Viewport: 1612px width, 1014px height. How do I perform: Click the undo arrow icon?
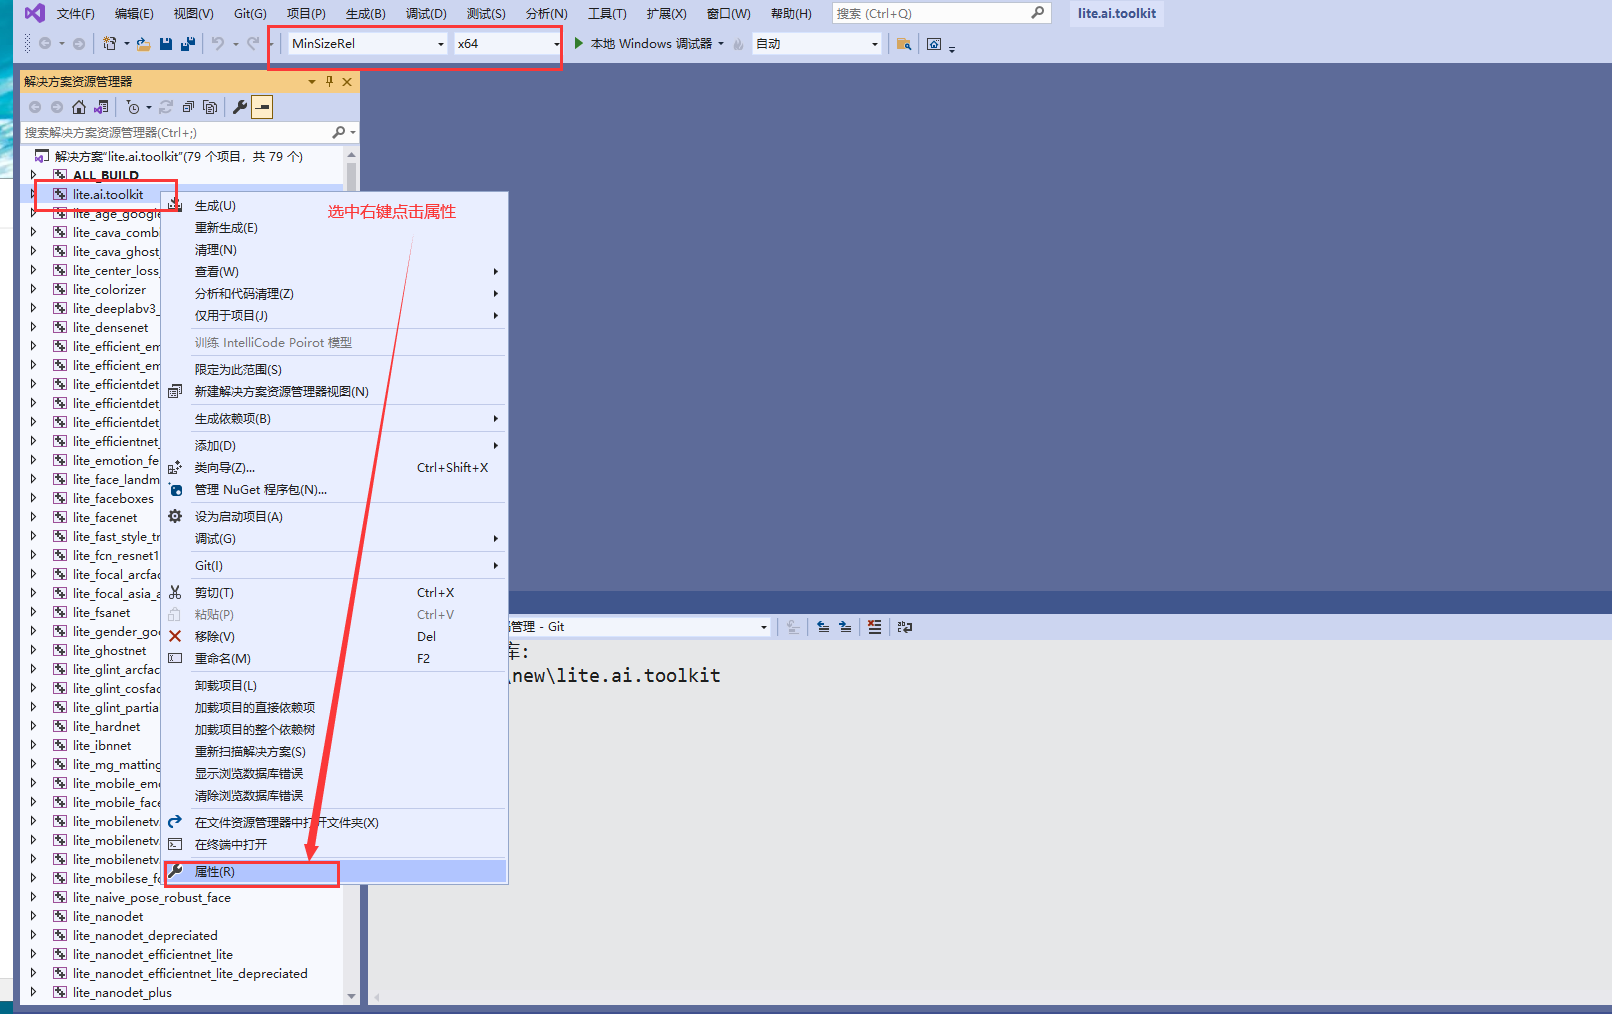(x=217, y=43)
